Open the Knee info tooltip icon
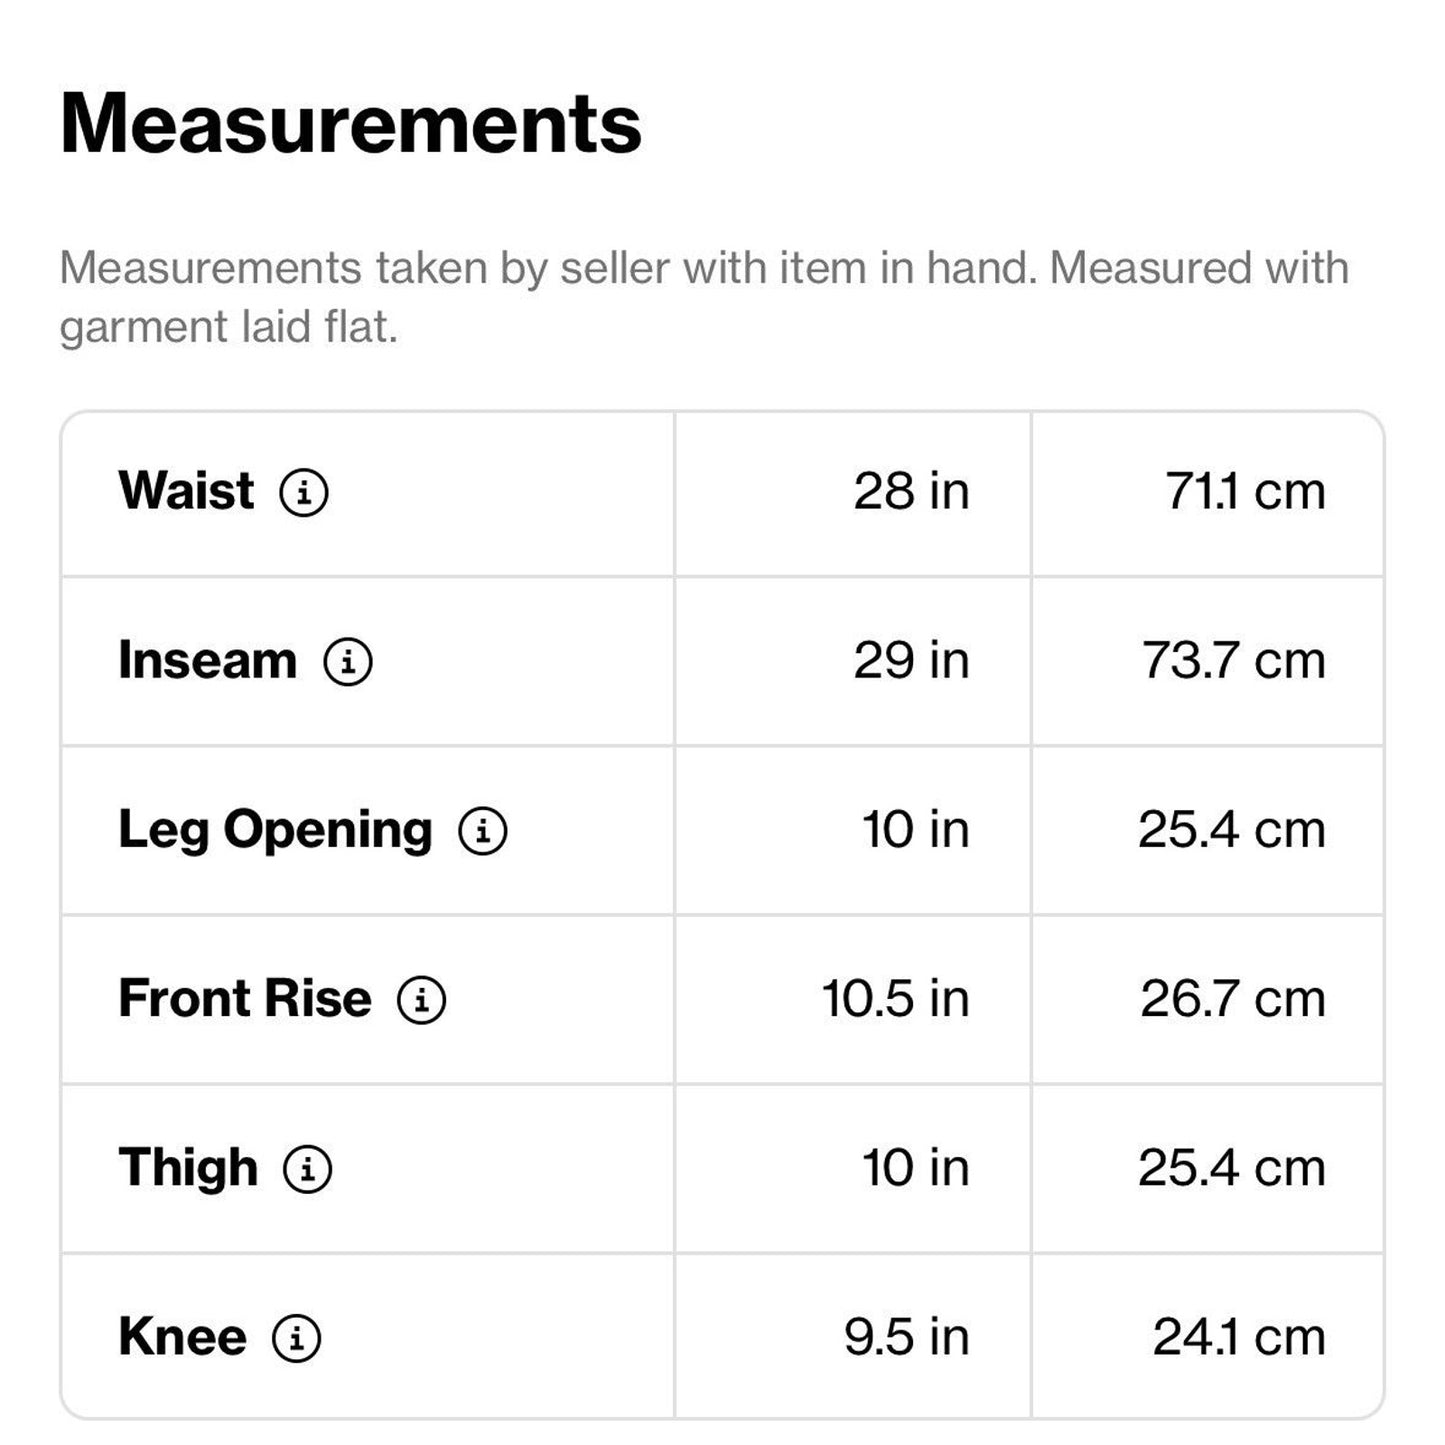 tap(297, 1338)
